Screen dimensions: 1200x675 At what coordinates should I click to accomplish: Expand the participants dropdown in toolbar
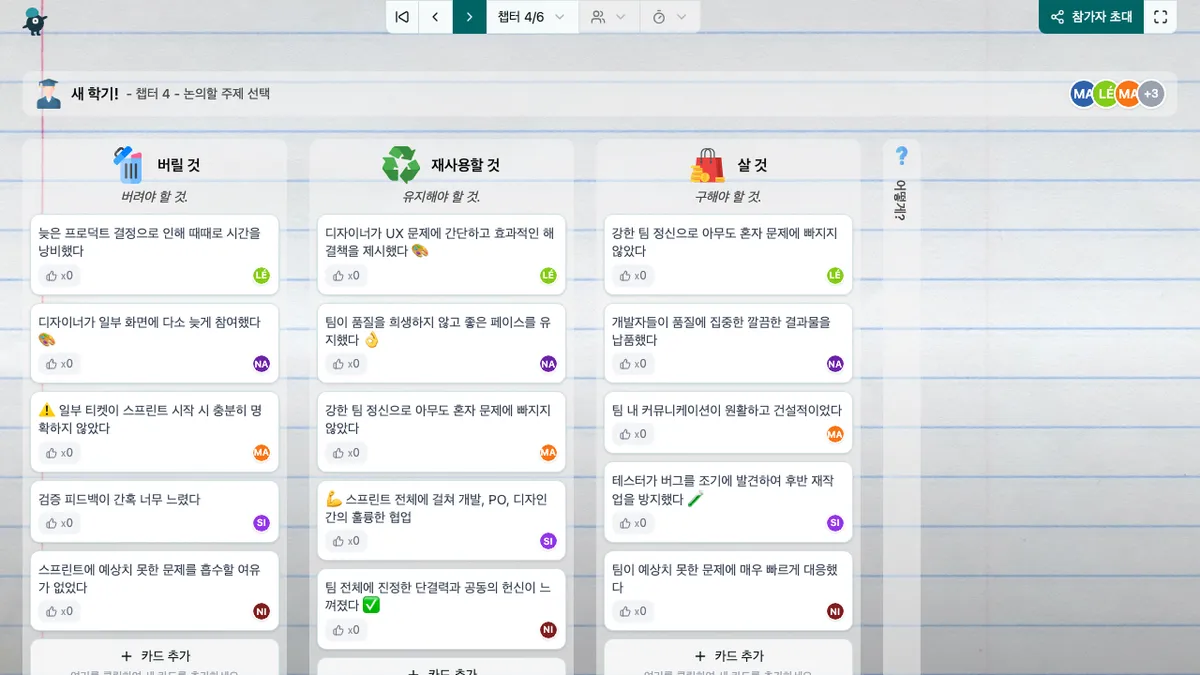608,17
